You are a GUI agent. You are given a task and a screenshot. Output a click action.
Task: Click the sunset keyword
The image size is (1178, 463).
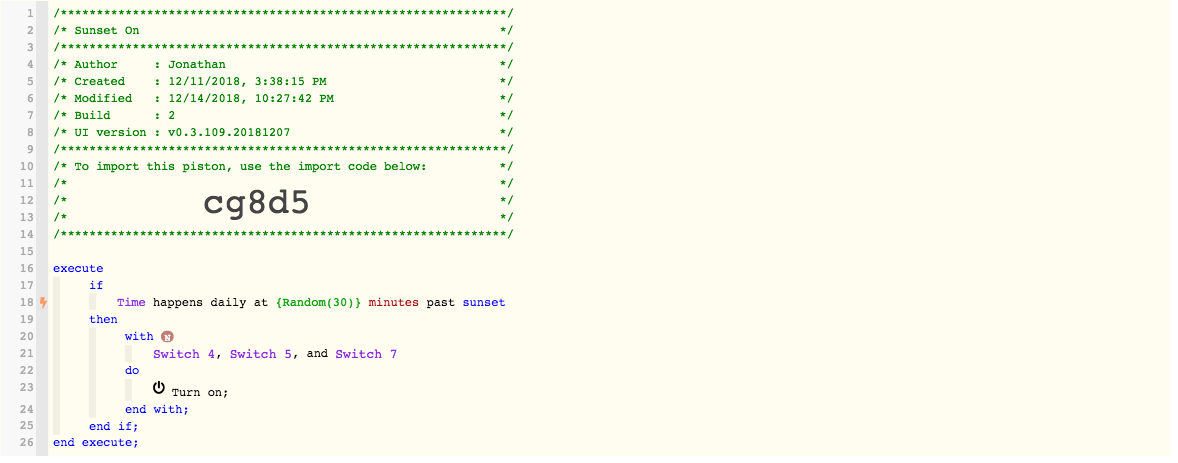coord(484,302)
